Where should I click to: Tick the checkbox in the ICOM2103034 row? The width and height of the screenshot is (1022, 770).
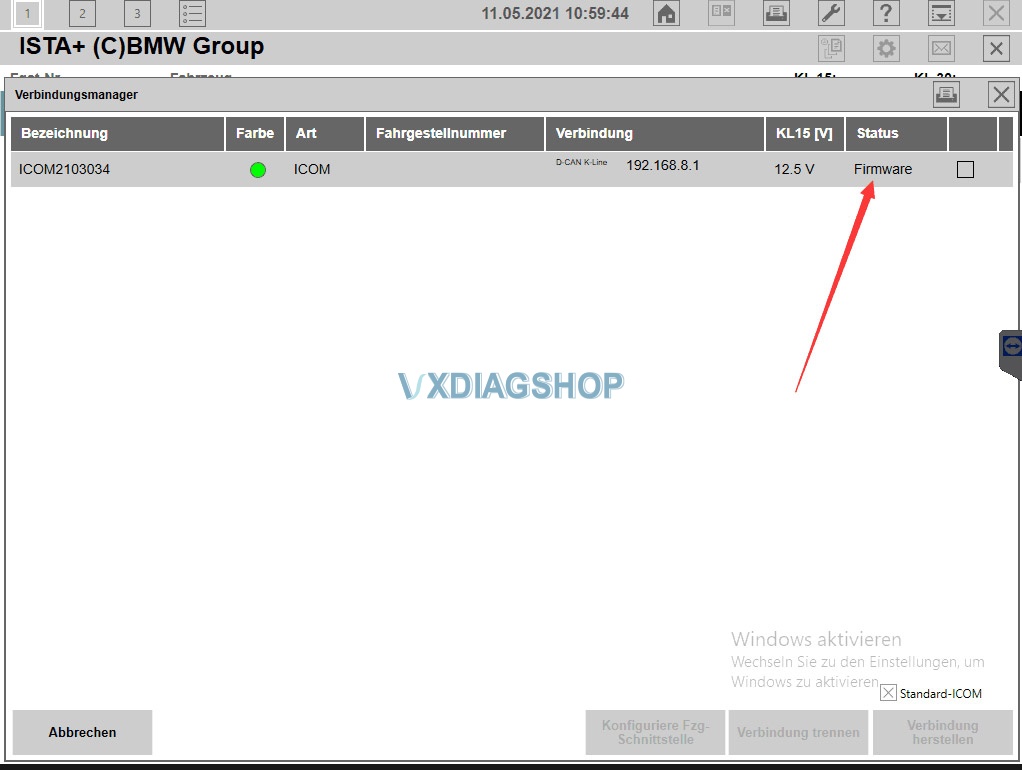tap(965, 170)
